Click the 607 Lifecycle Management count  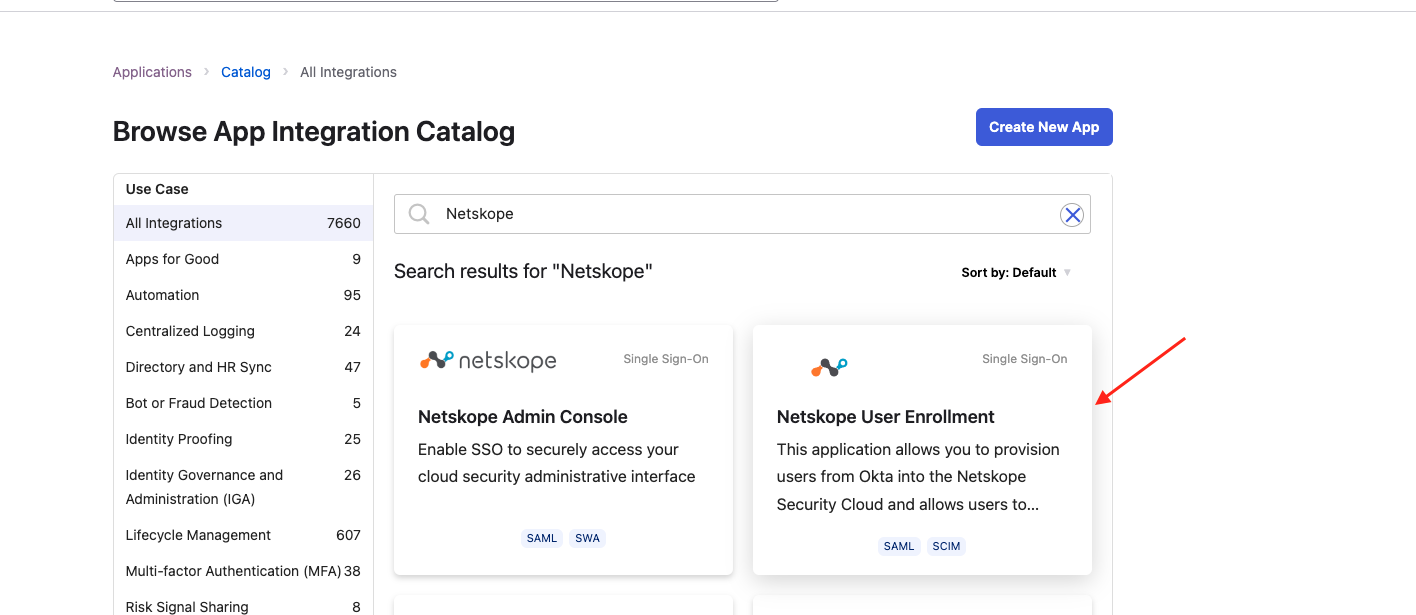point(348,535)
